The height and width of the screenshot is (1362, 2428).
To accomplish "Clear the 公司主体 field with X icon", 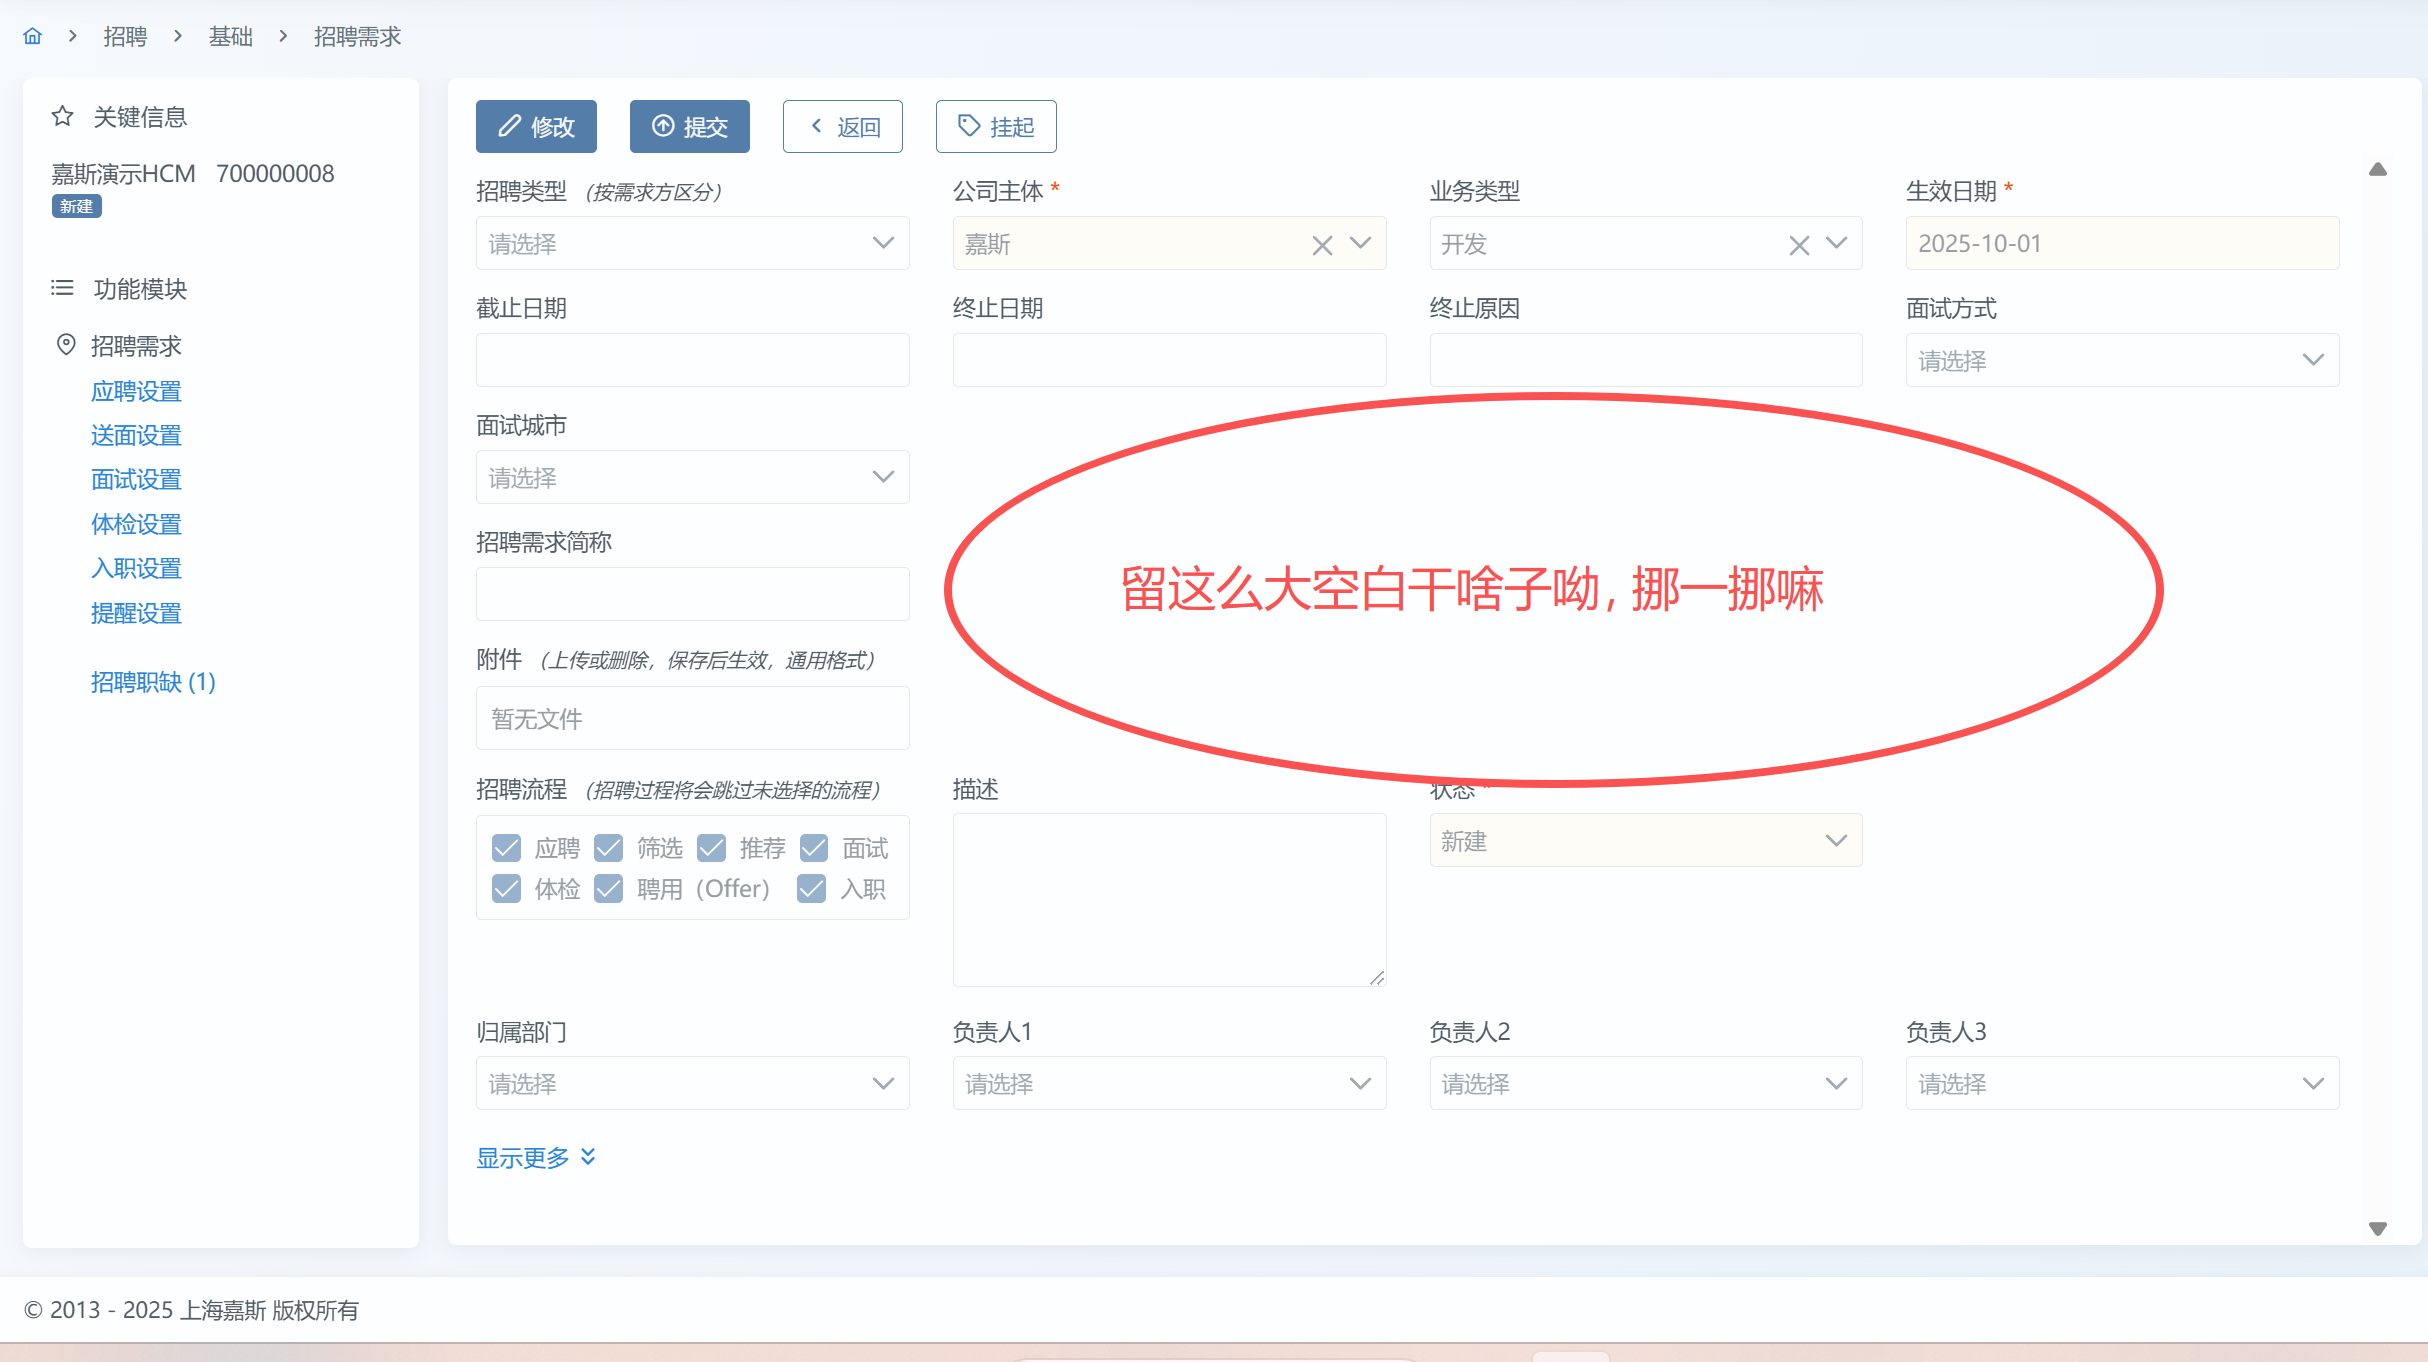I will pyautogui.click(x=1322, y=245).
